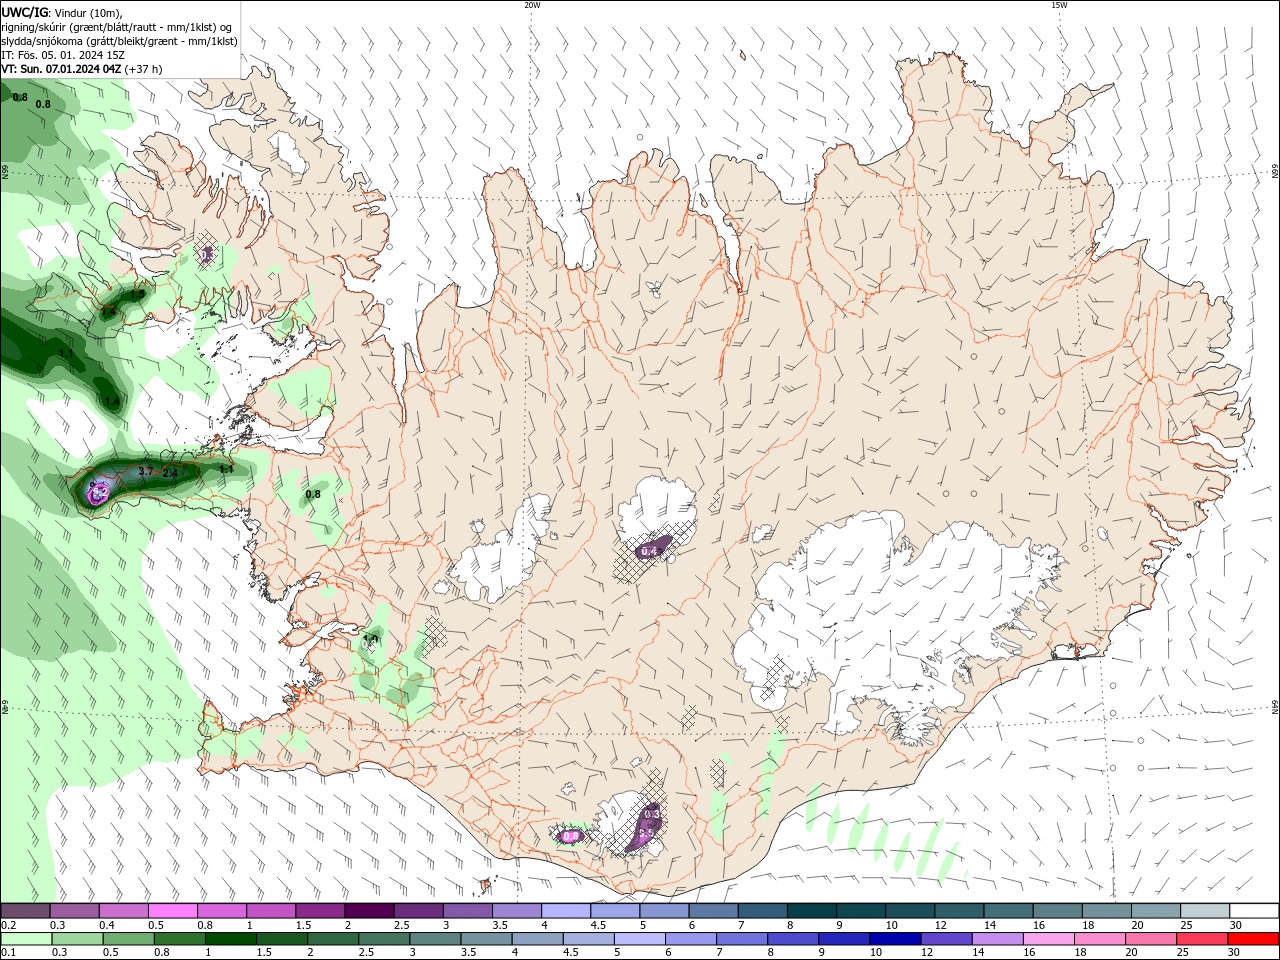Viewport: 1280px width, 960px height.
Task: Click the '20W' longitude label
Action: (532, 5)
